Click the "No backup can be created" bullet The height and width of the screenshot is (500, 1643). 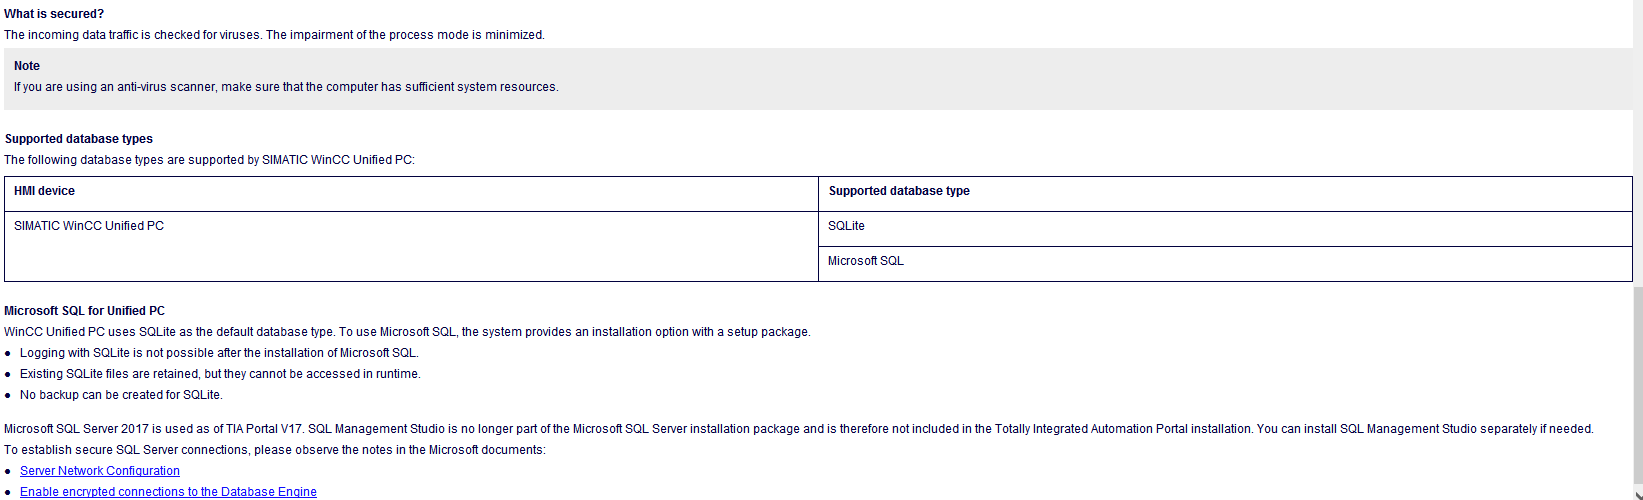[121, 395]
